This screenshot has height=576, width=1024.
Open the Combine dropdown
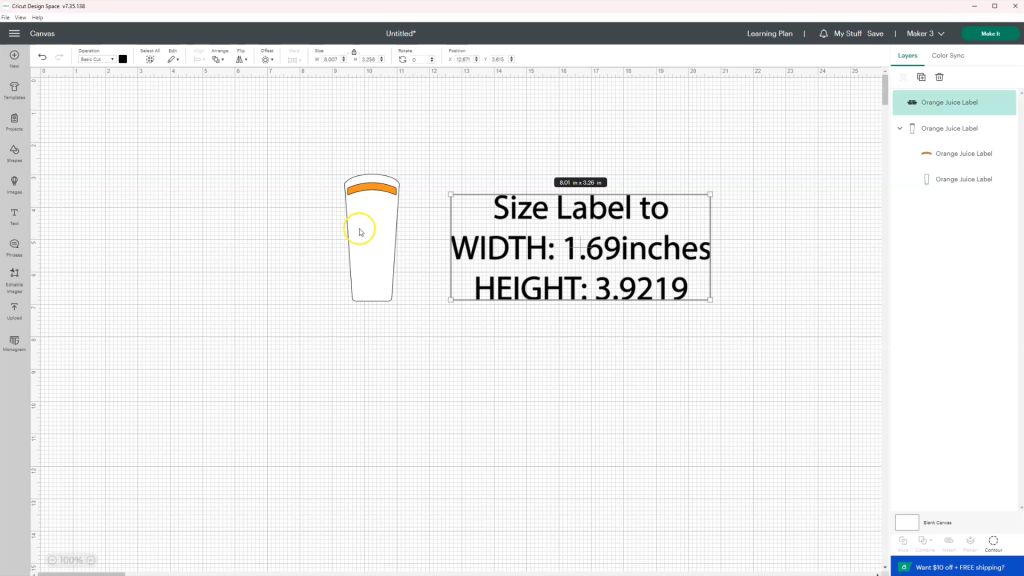925,543
